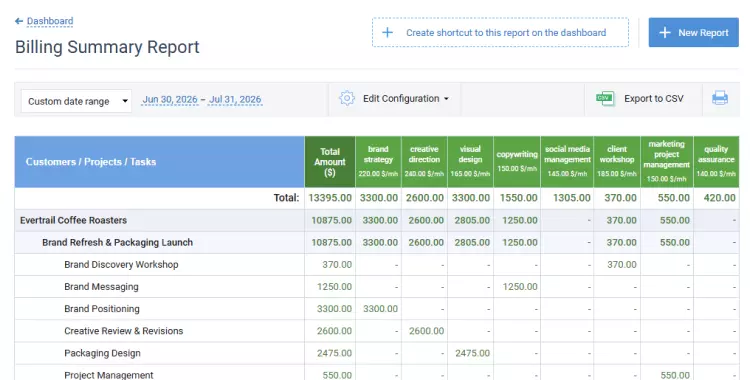This screenshot has width=750, height=380.
Task: Click the 2475.00 visual design value in Packaging Design row
Action: [472, 353]
